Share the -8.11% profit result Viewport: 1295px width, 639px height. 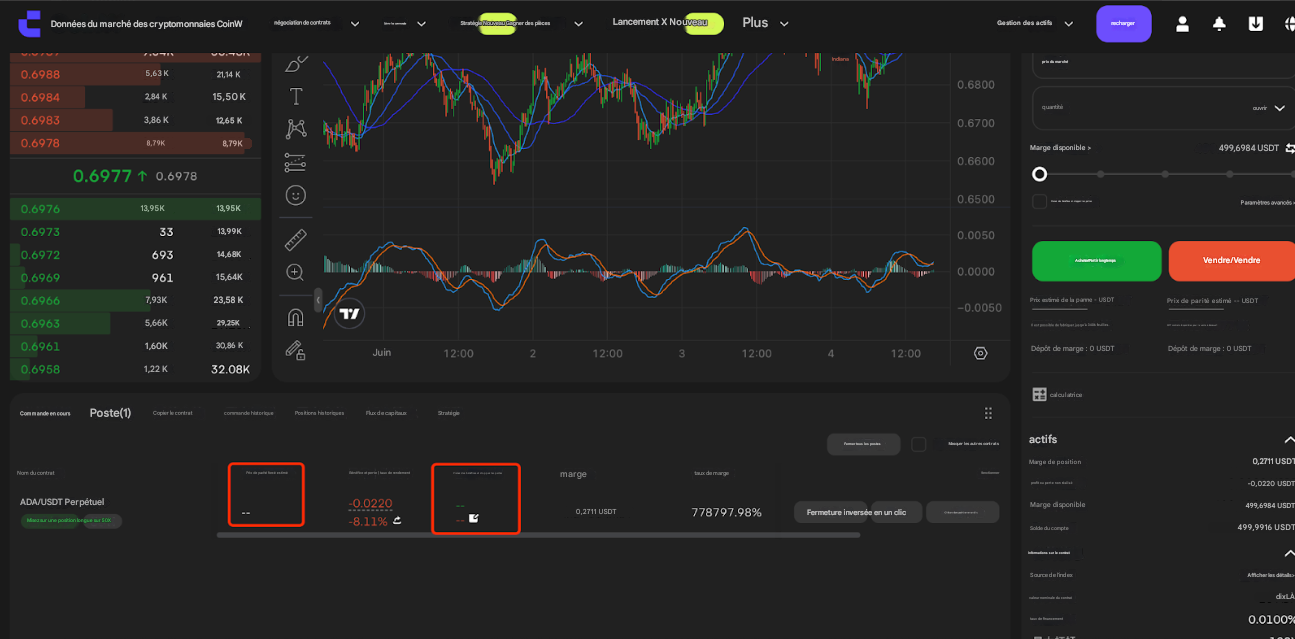[x=397, y=521]
